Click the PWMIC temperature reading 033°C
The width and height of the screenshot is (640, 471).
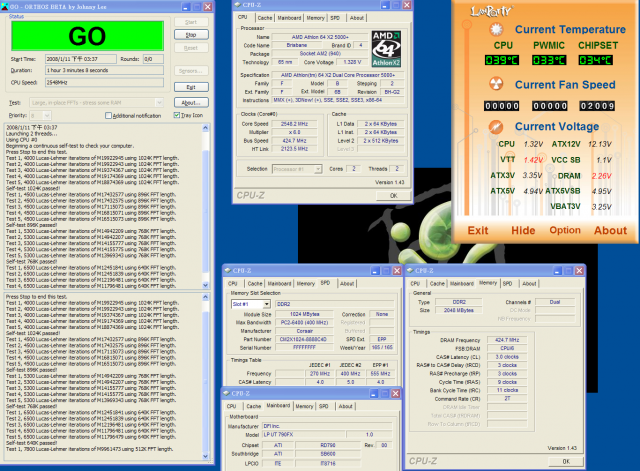pos(549,60)
